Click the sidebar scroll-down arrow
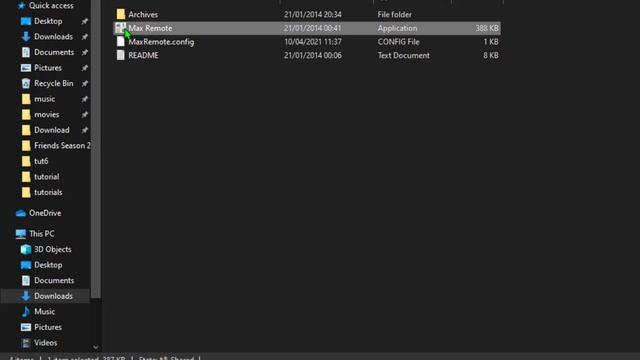 tap(96, 347)
